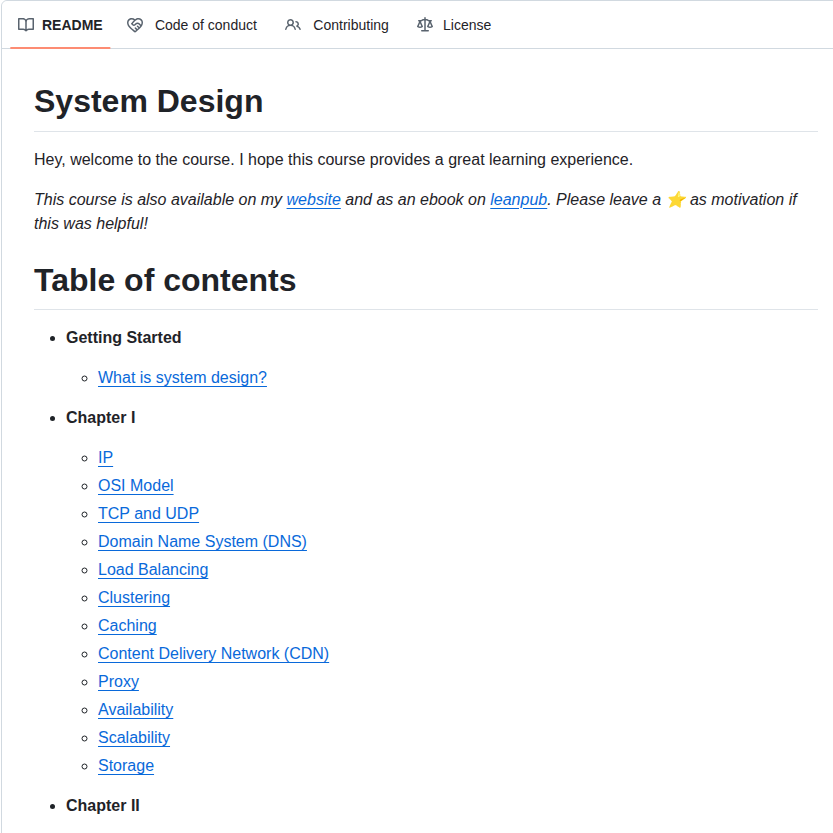
Task: Click the star emoji in the intro paragraph
Action: point(676,199)
